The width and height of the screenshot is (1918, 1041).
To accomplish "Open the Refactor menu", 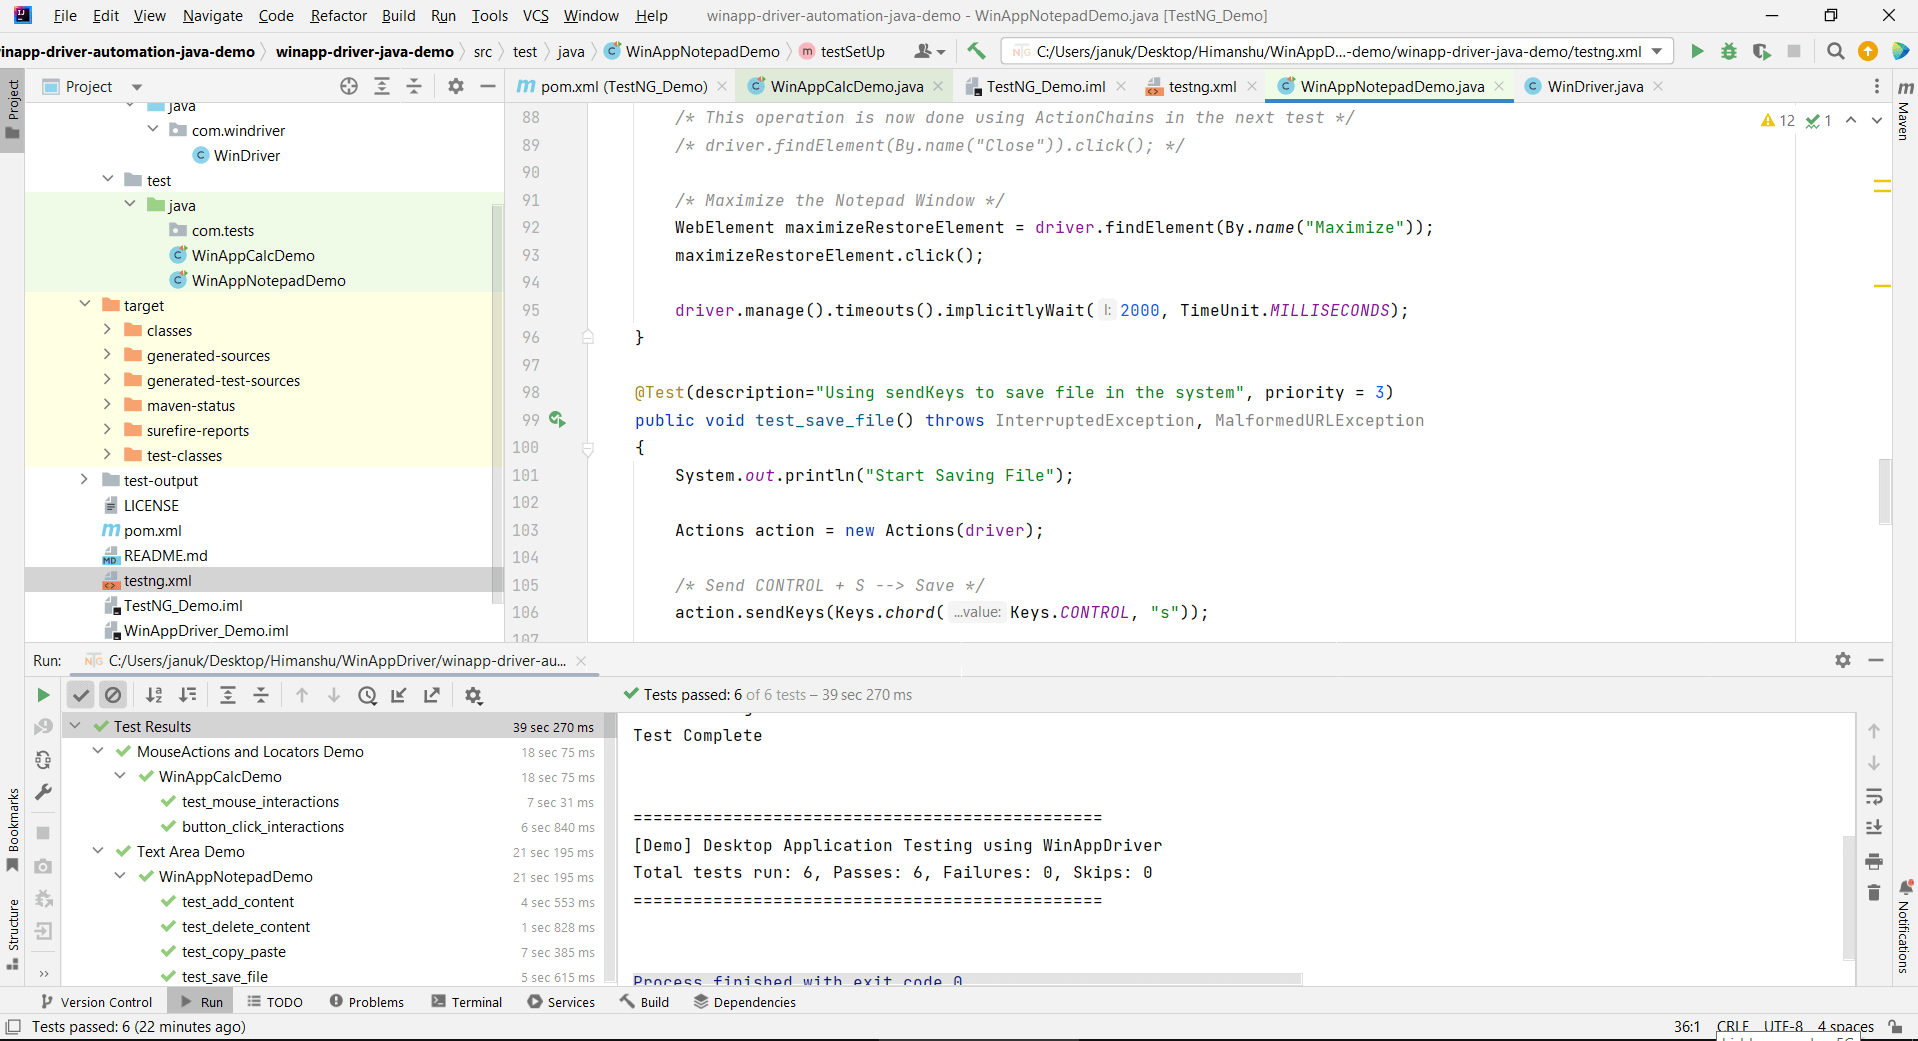I will click(x=338, y=16).
